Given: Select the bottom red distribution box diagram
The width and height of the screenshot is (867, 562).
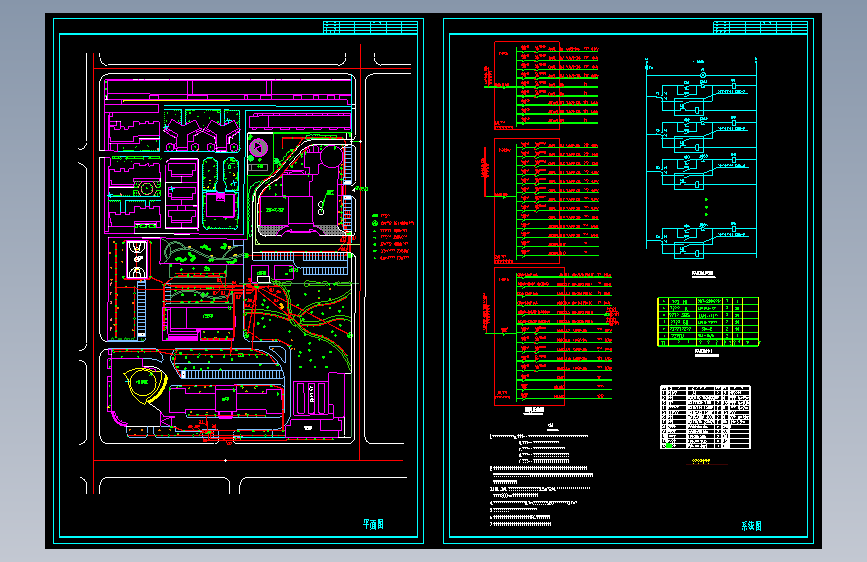Looking at the screenshot, I should (x=550, y=336).
